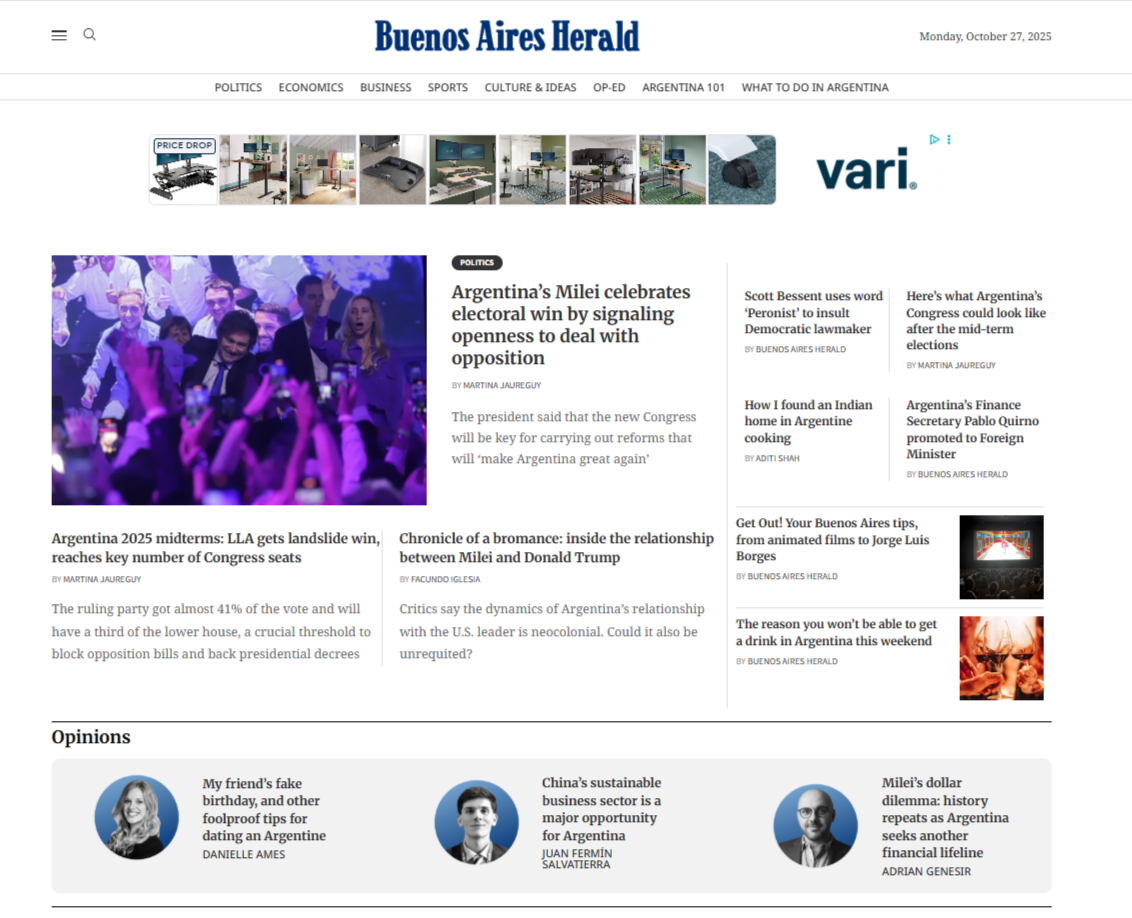This screenshot has height=918, width=1132.
Task: Click the wine glasses thumbnail
Action: pyautogui.click(x=1001, y=658)
